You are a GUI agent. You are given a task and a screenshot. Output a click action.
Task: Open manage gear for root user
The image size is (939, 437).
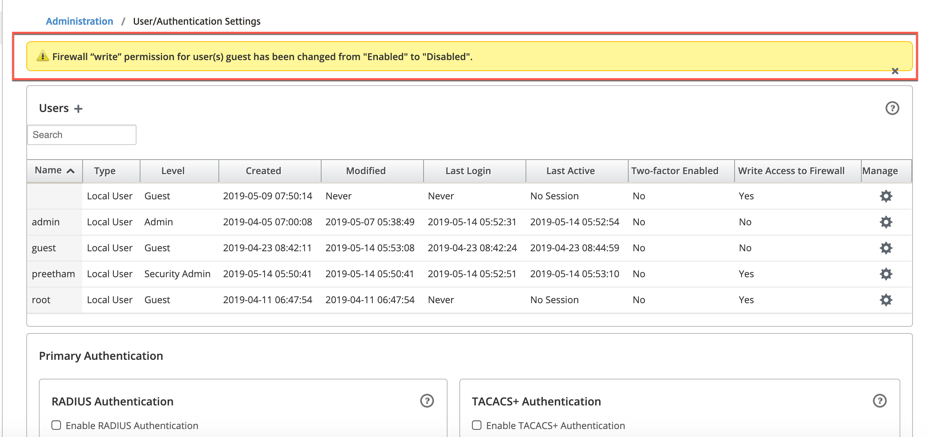(x=886, y=300)
